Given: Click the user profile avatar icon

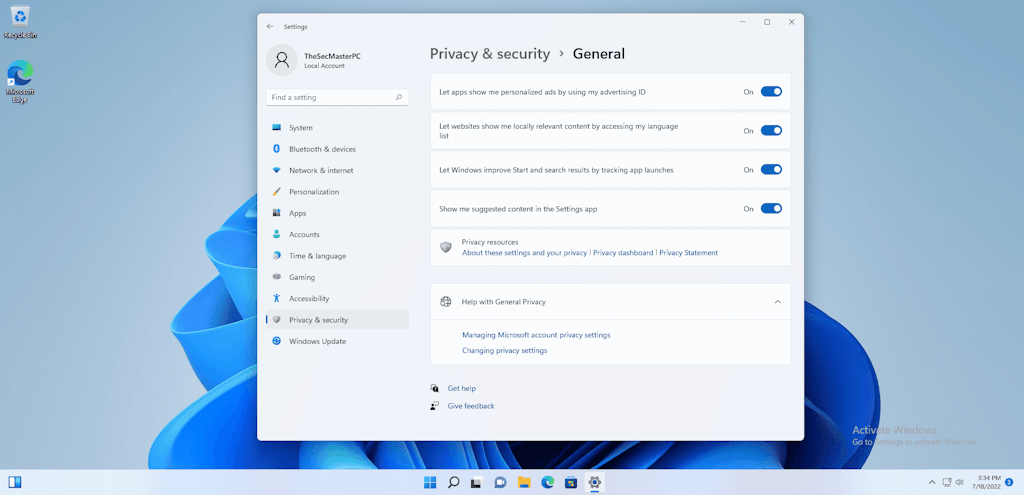Looking at the screenshot, I should coord(282,60).
